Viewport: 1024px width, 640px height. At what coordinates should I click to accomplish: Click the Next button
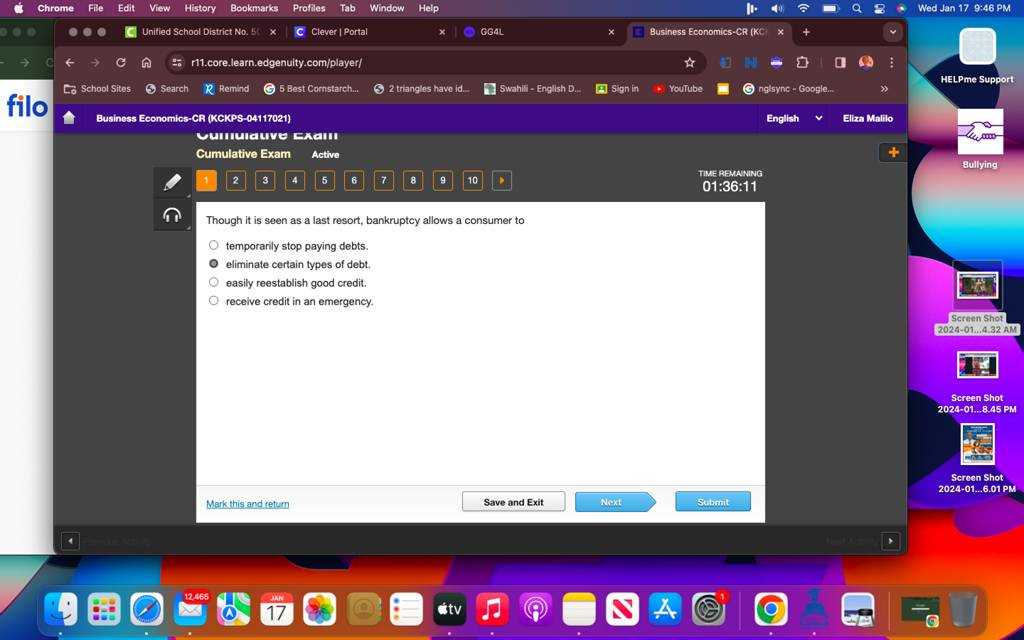click(615, 502)
